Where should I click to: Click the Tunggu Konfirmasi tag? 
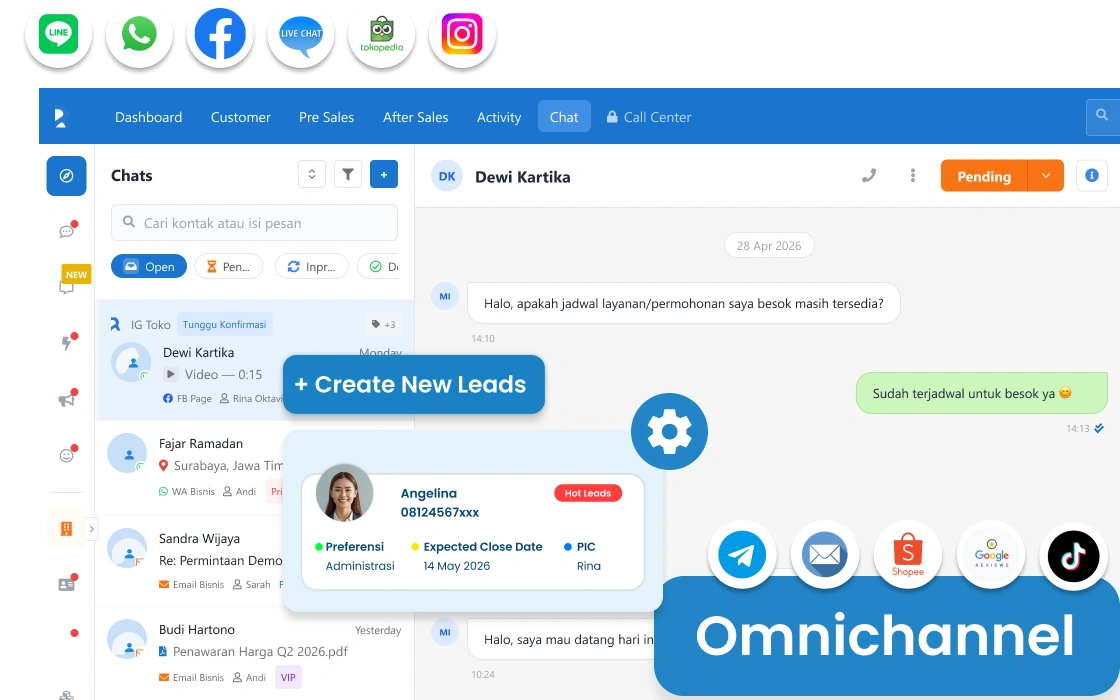pos(224,324)
